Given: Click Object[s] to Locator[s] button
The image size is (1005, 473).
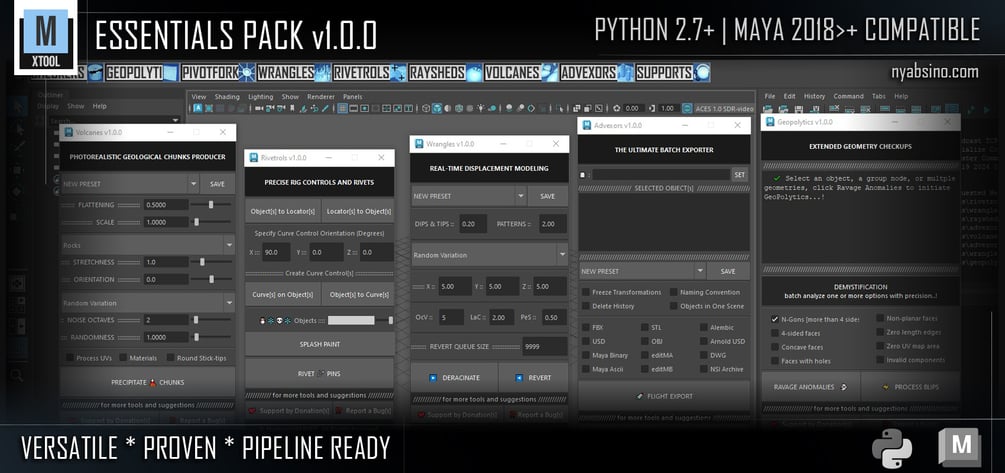Looking at the screenshot, I should (283, 211).
